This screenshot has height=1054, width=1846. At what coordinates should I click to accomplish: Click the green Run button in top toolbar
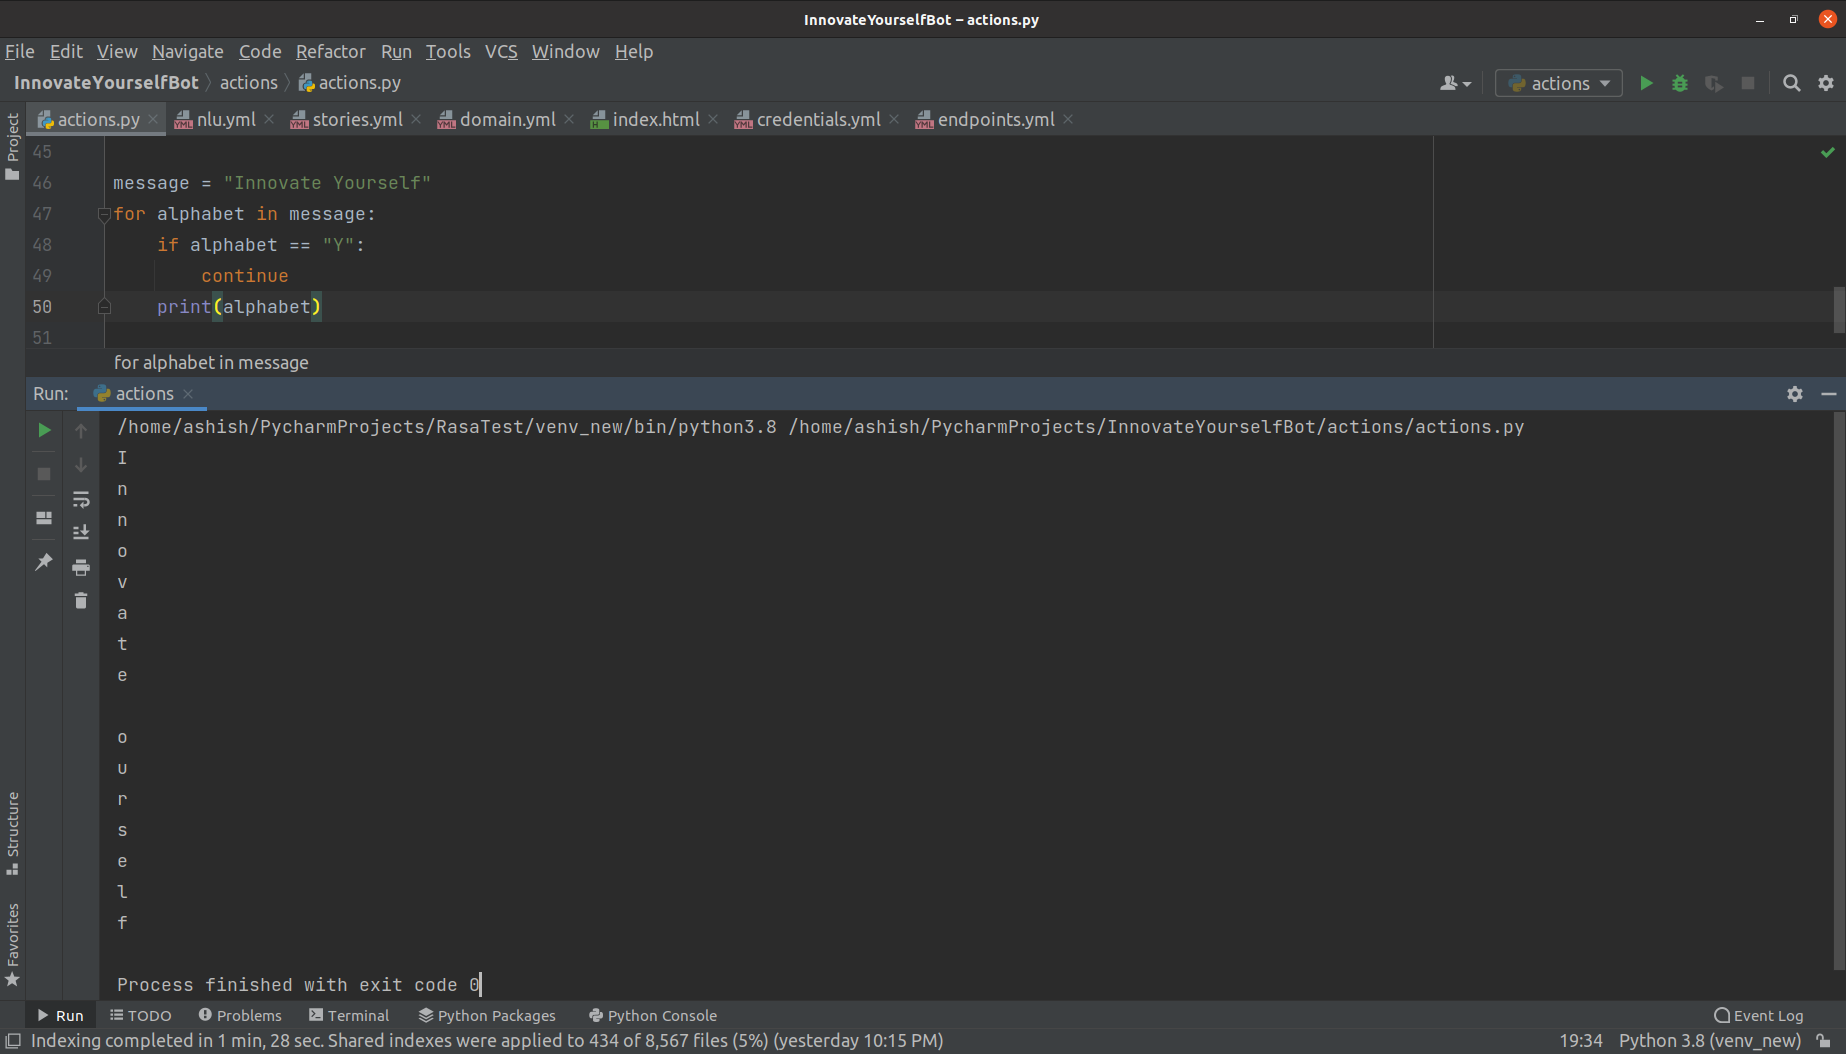point(1646,84)
